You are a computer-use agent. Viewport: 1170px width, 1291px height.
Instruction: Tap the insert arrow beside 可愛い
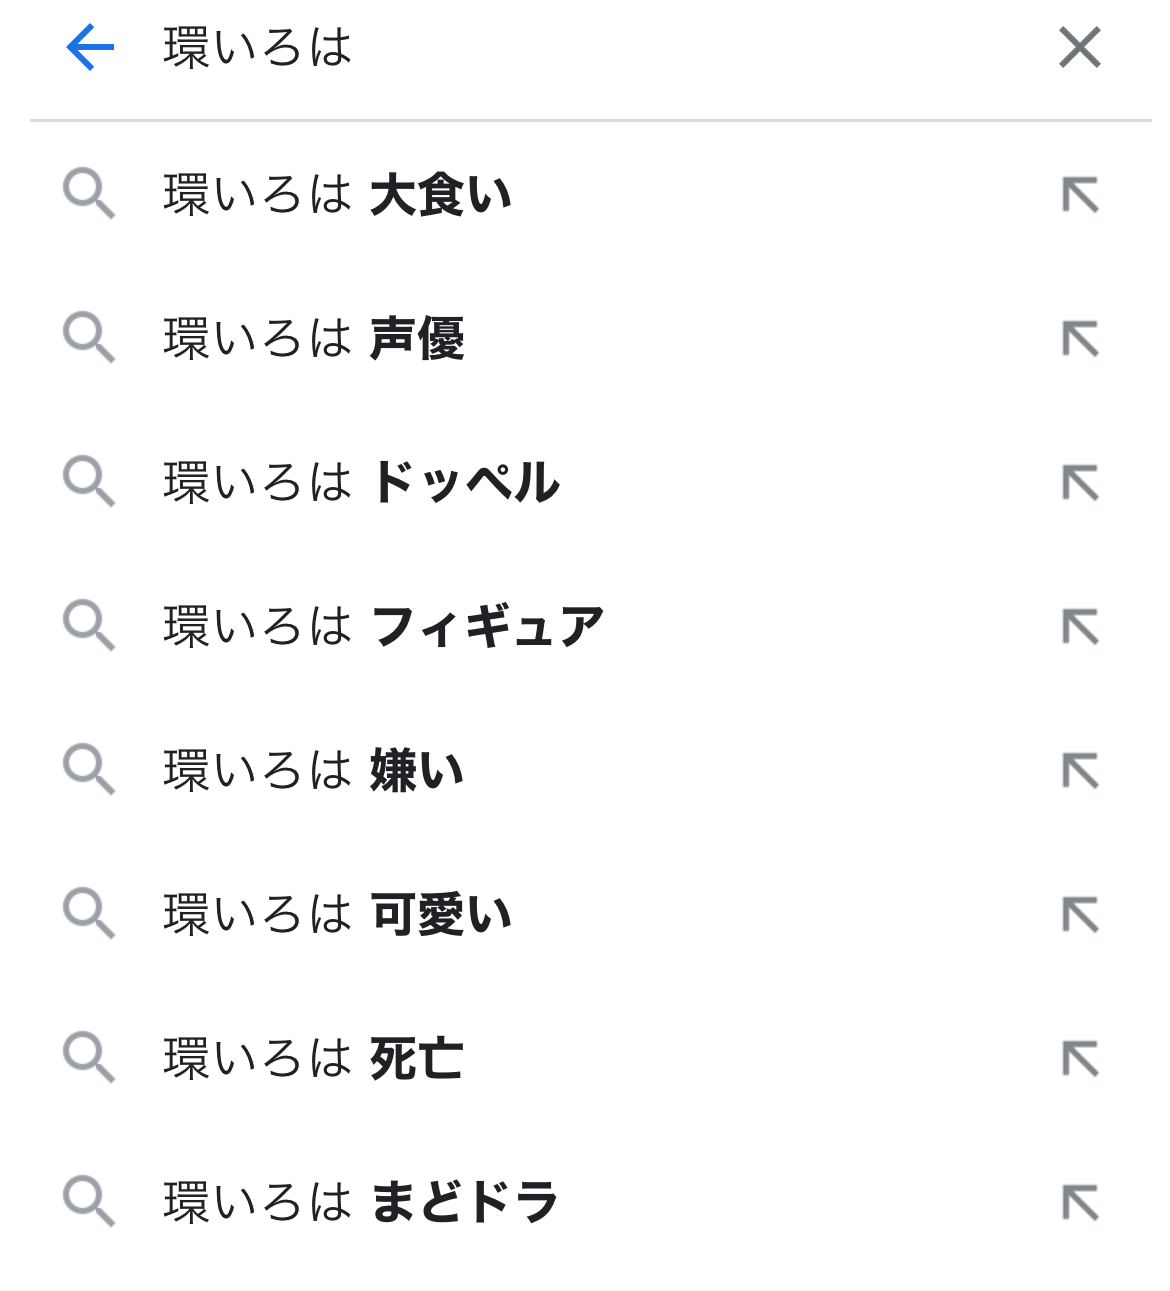coord(1080,915)
